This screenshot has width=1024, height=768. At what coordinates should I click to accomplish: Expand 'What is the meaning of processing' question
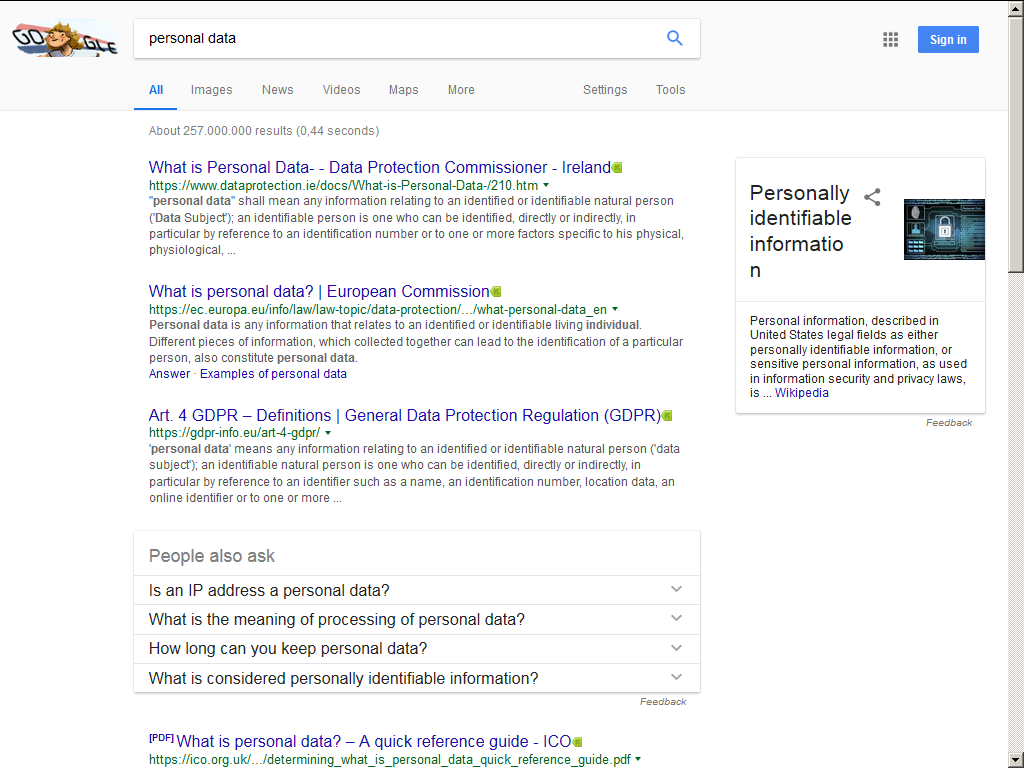pyautogui.click(x=417, y=619)
